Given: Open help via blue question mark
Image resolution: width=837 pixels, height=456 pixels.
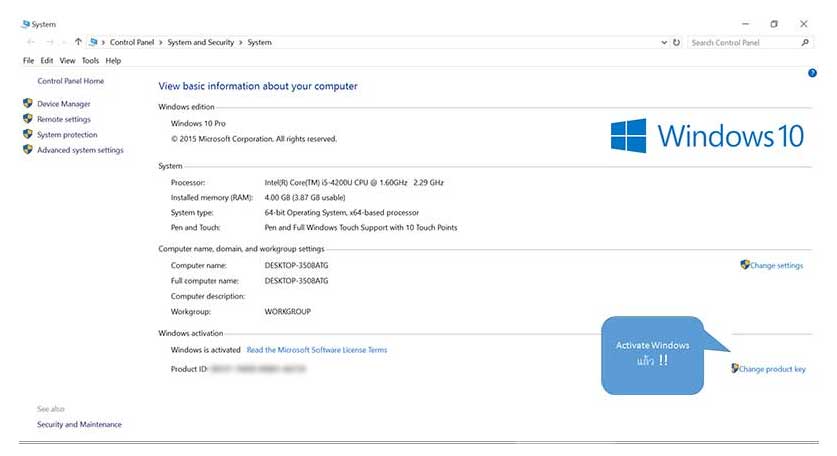Looking at the screenshot, I should [812, 73].
